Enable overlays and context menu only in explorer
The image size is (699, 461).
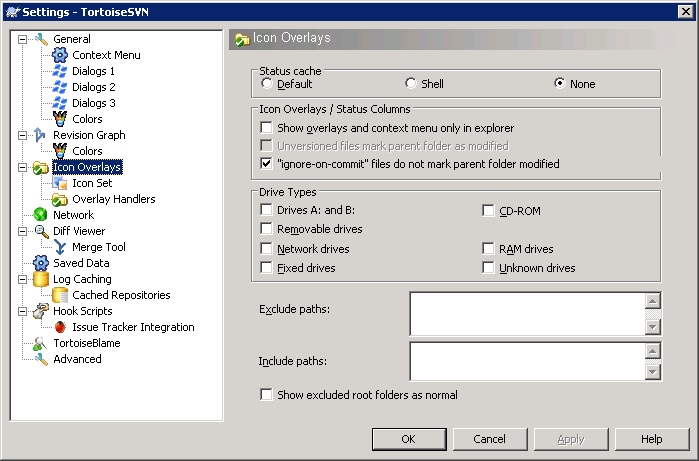(x=266, y=128)
